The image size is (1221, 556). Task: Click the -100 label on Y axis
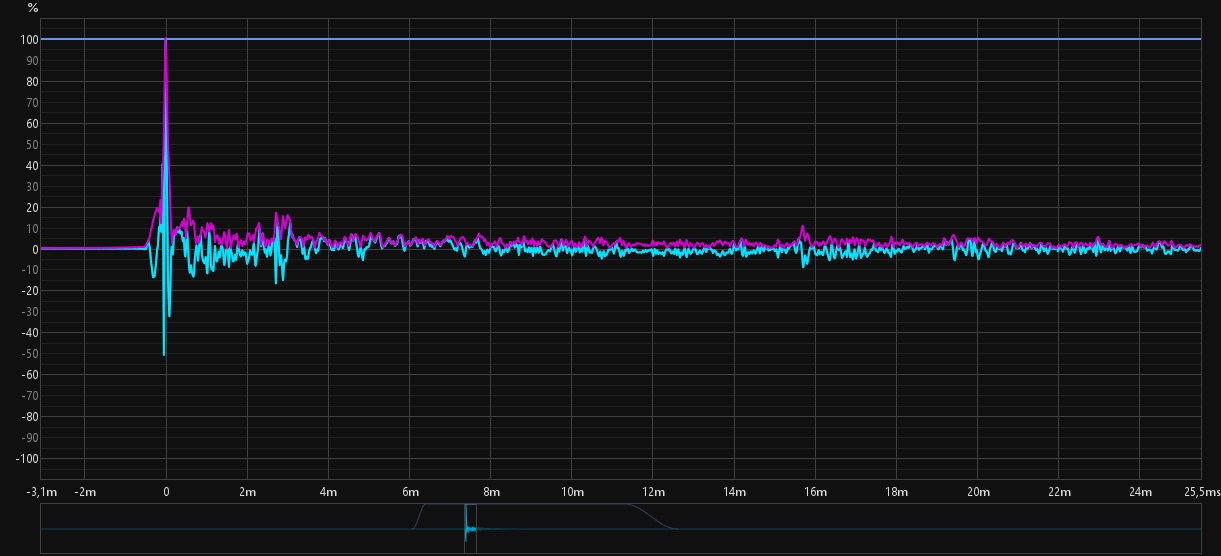point(27,459)
